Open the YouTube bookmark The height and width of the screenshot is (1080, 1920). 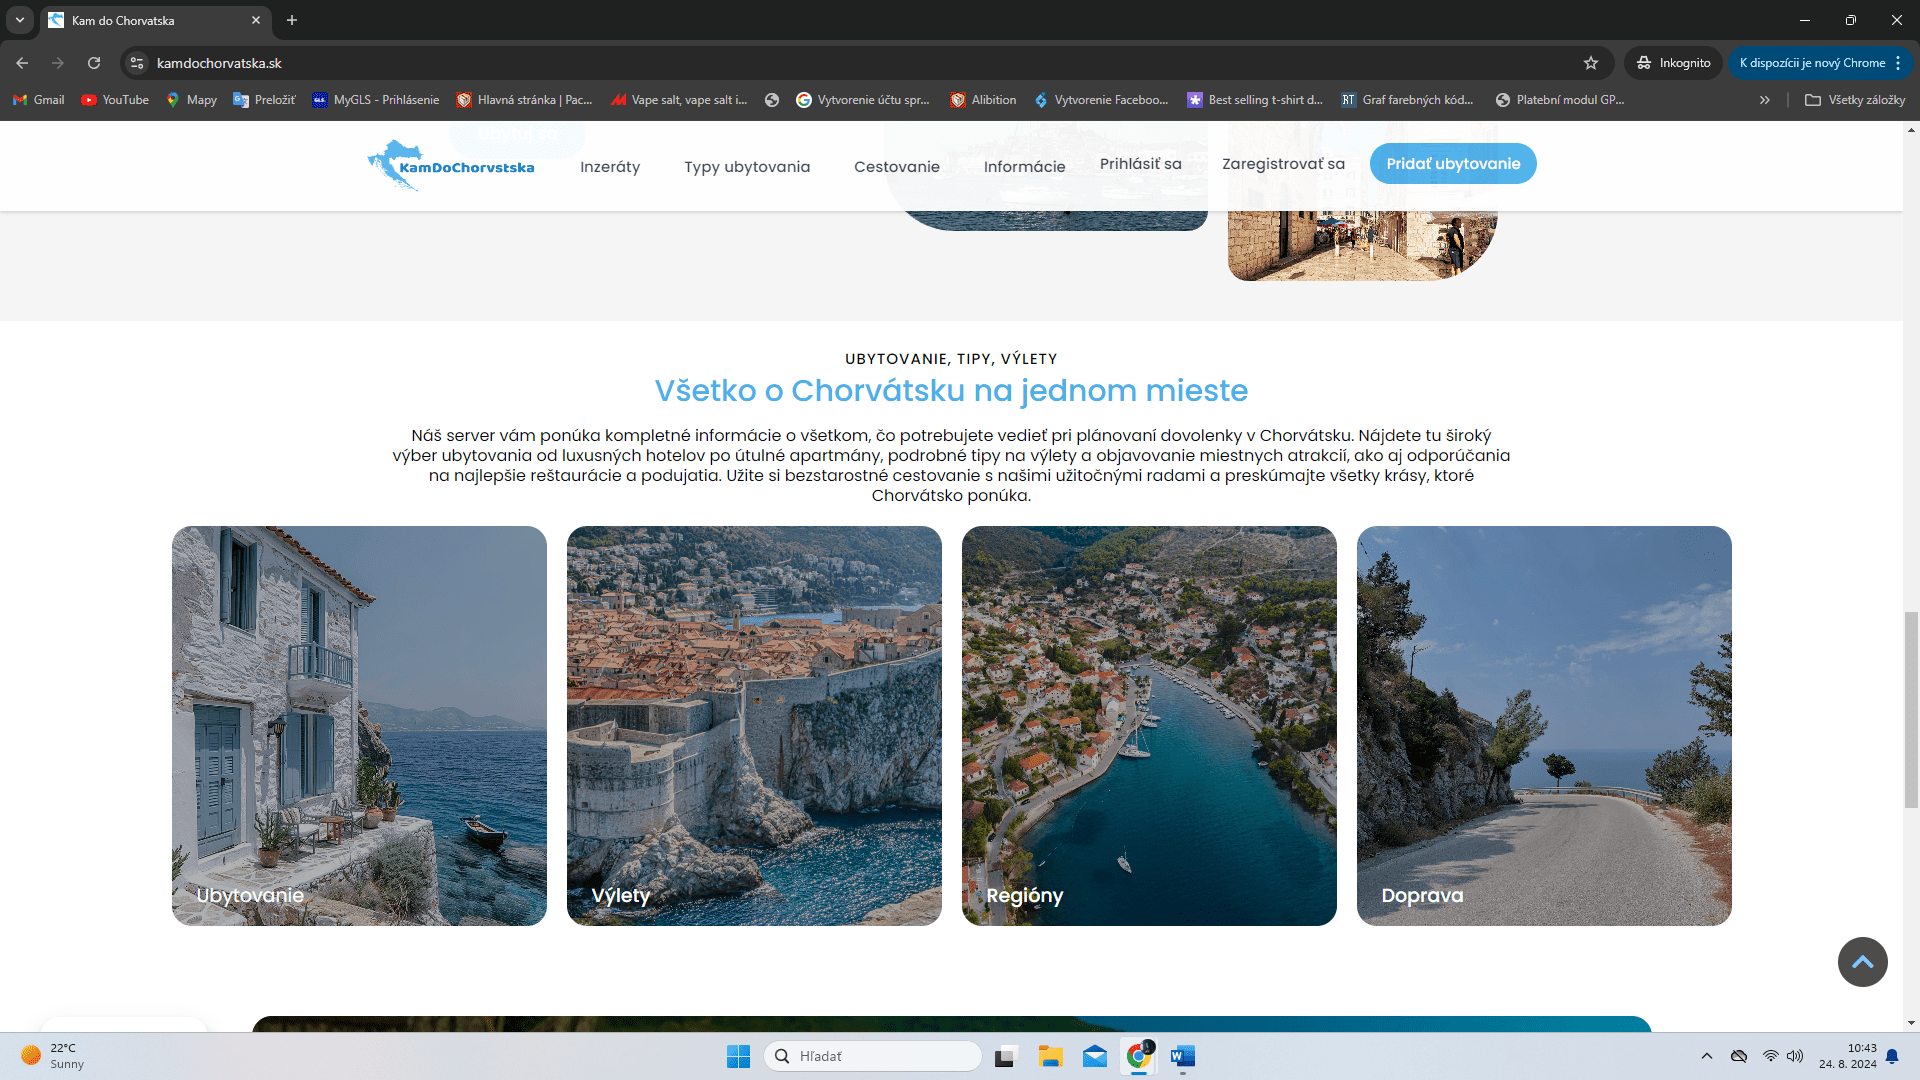pyautogui.click(x=115, y=100)
